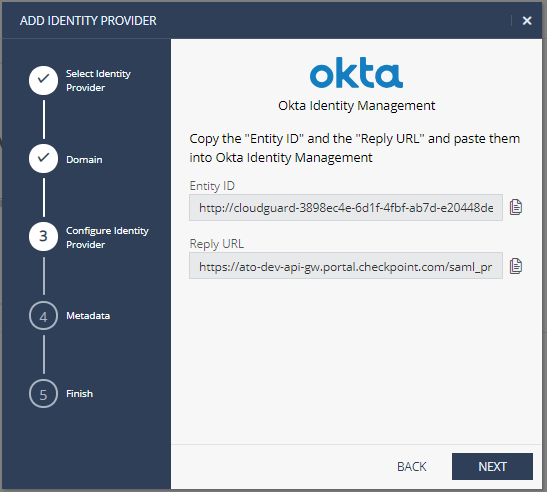
Task: Click the step 3 number circle
Action: point(43,237)
